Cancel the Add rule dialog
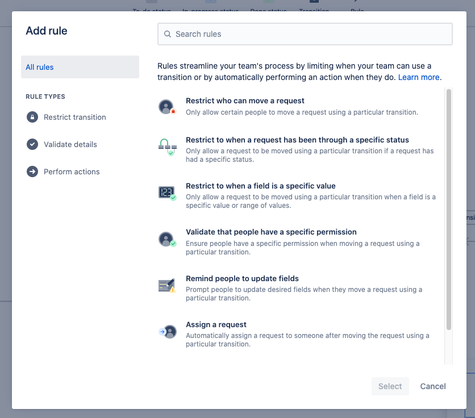475x418 pixels. point(433,386)
